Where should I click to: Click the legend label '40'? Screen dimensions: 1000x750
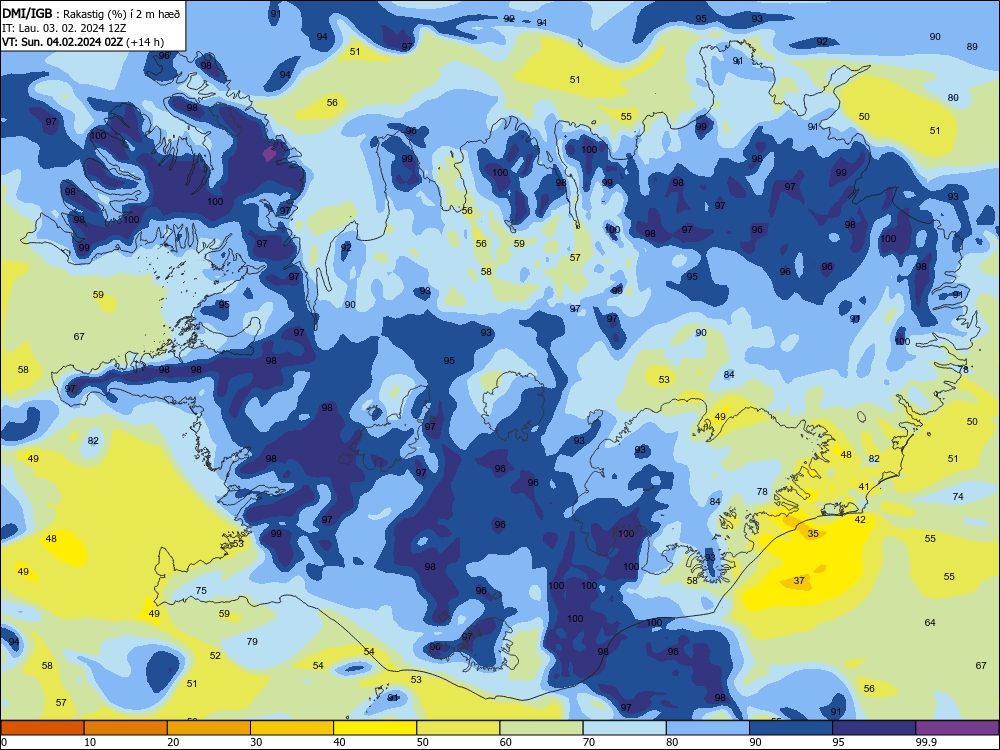pyautogui.click(x=339, y=742)
